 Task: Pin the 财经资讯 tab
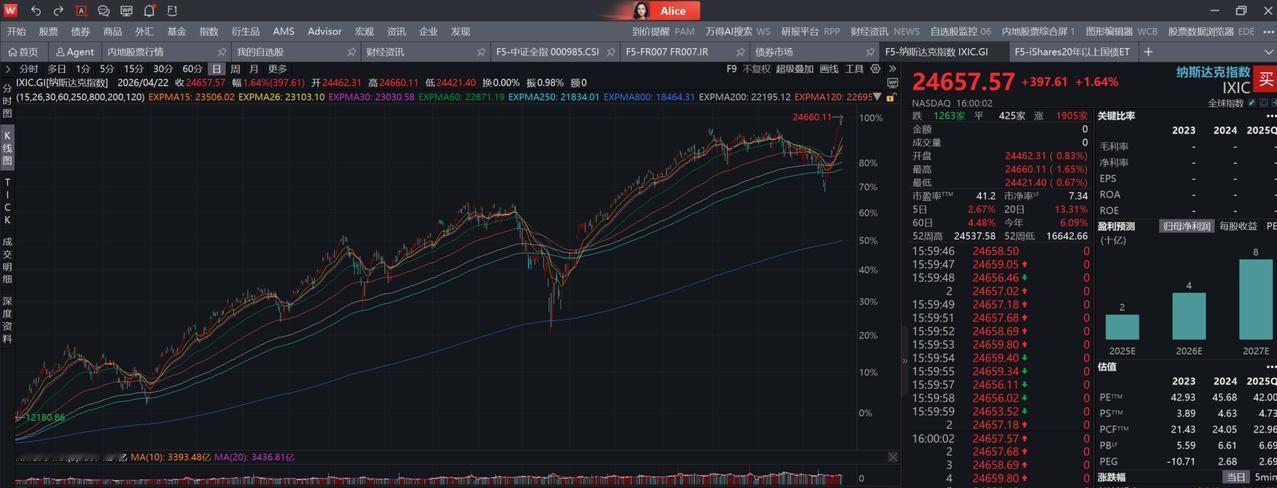click(x=481, y=51)
